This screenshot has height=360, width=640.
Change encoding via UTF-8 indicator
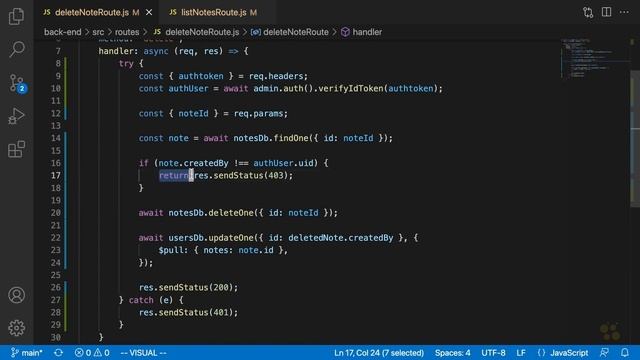pos(493,353)
